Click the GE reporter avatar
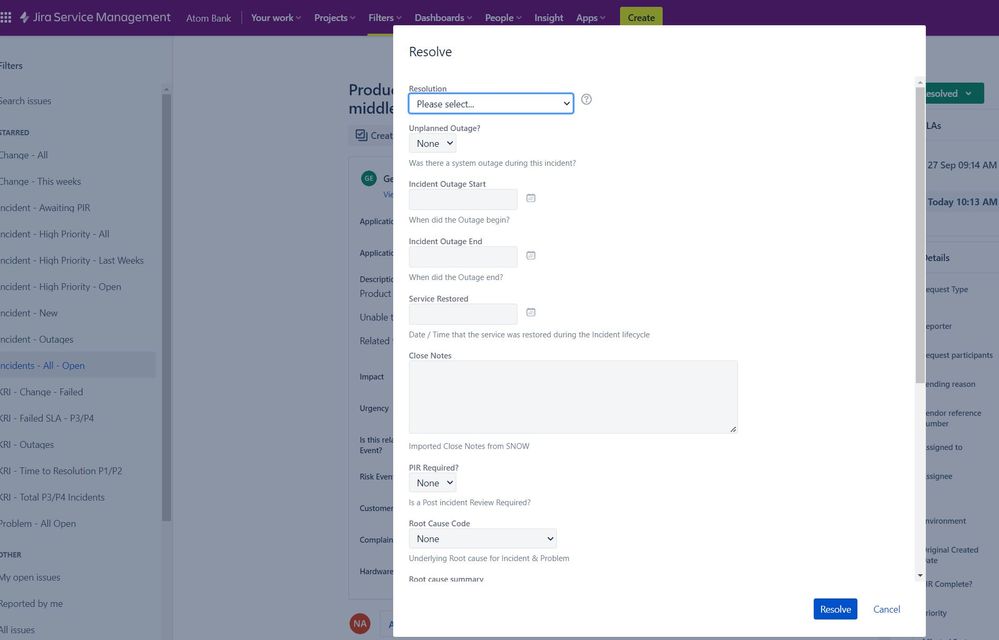Viewport: 999px width, 640px height. [x=369, y=178]
